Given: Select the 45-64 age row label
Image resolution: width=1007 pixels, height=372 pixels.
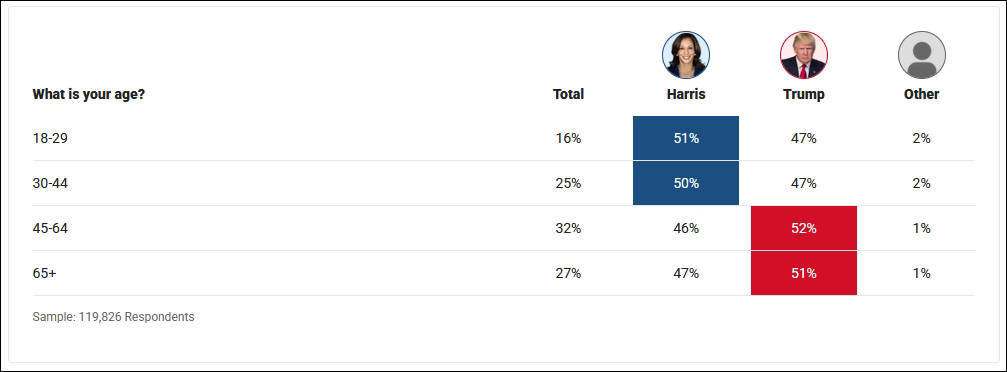Looking at the screenshot, I should pyautogui.click(x=50, y=228).
